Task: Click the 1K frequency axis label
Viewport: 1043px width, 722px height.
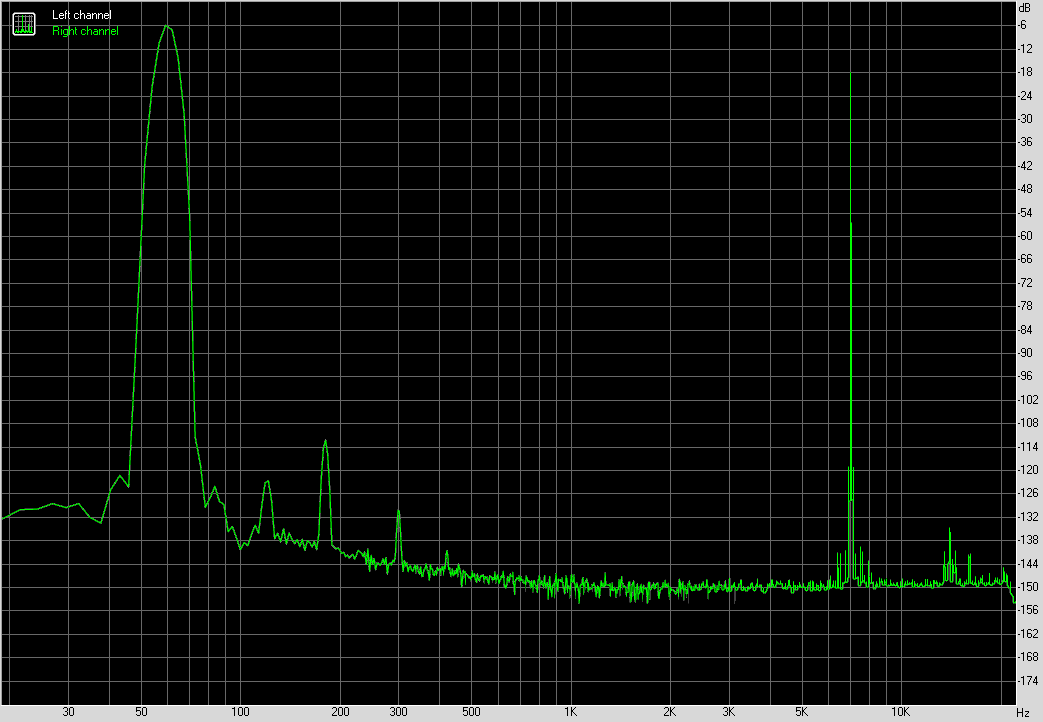Action: 571,712
